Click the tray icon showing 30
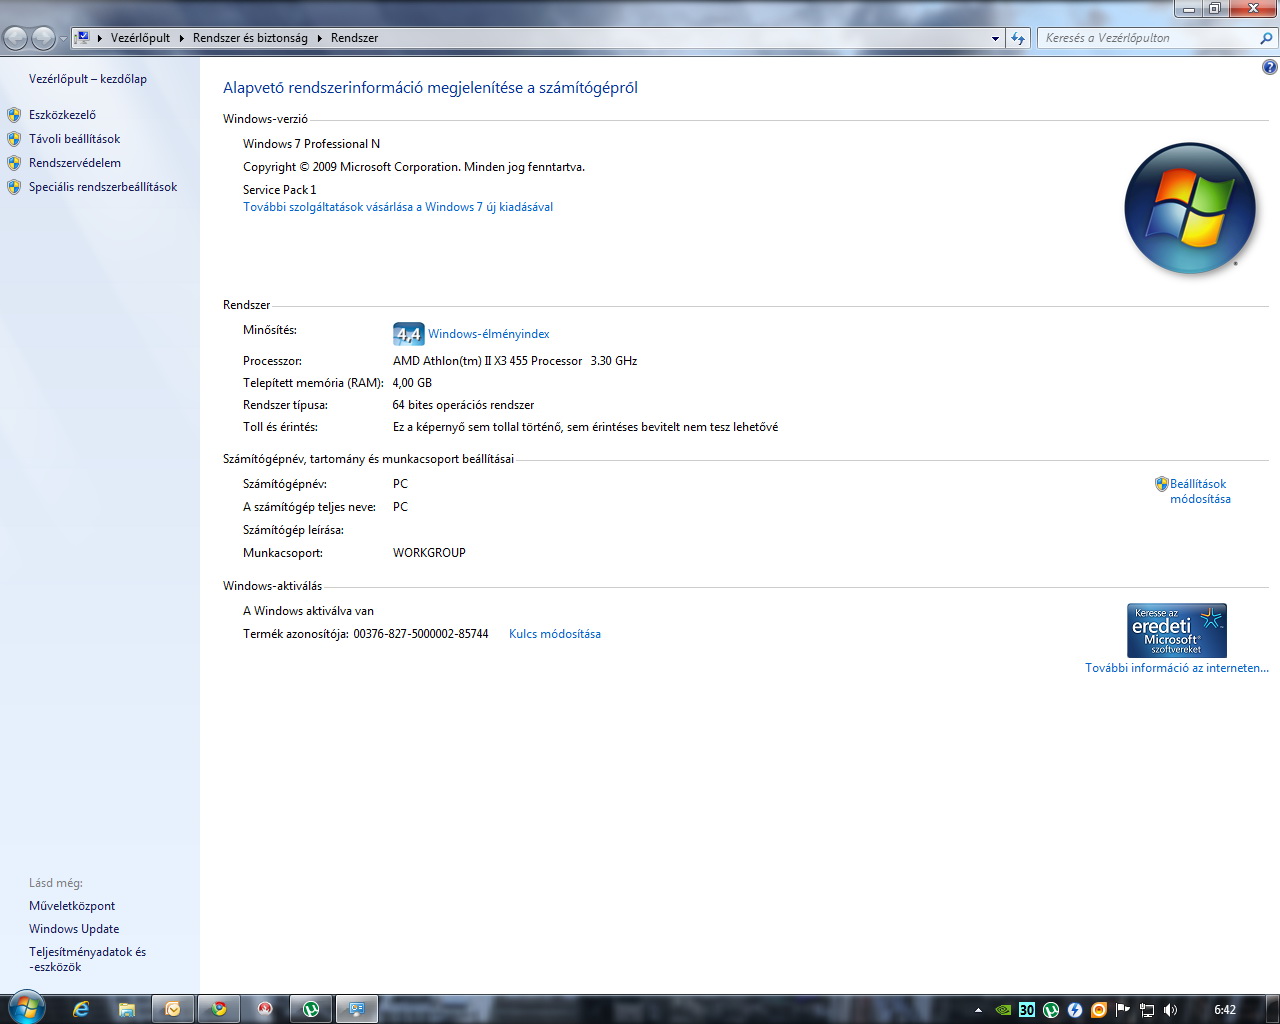 tap(1027, 1010)
